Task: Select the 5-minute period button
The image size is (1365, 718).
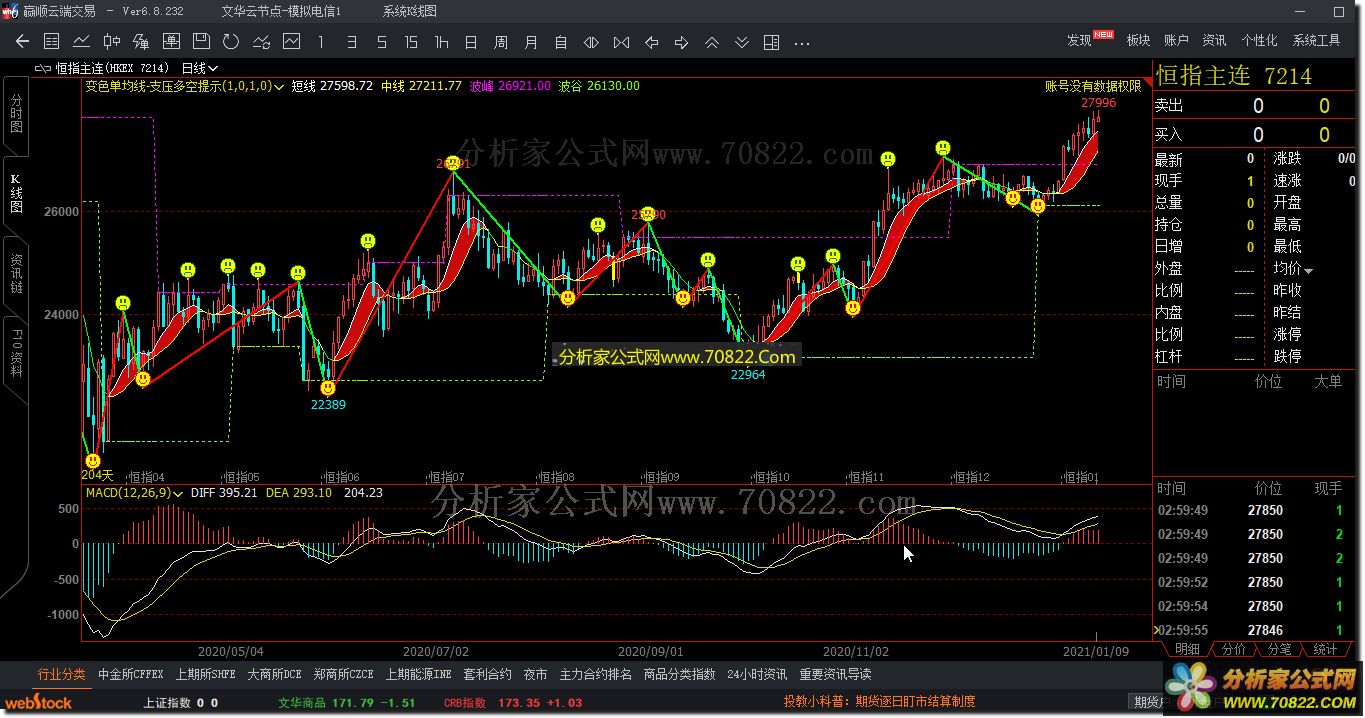Action: [381, 42]
